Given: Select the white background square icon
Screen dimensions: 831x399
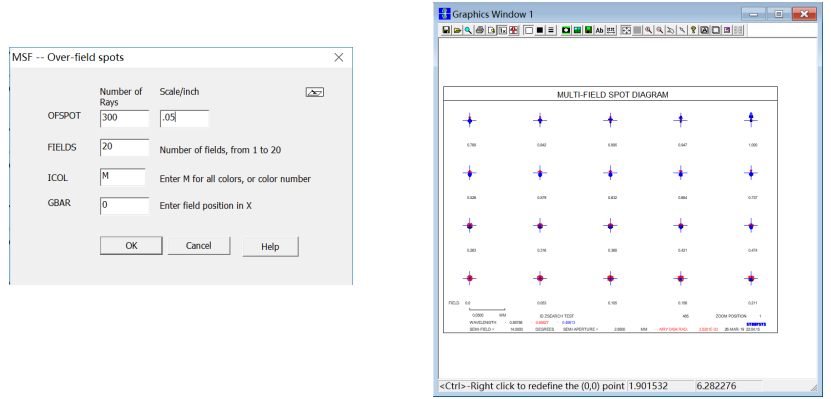Looking at the screenshot, I should (x=529, y=30).
